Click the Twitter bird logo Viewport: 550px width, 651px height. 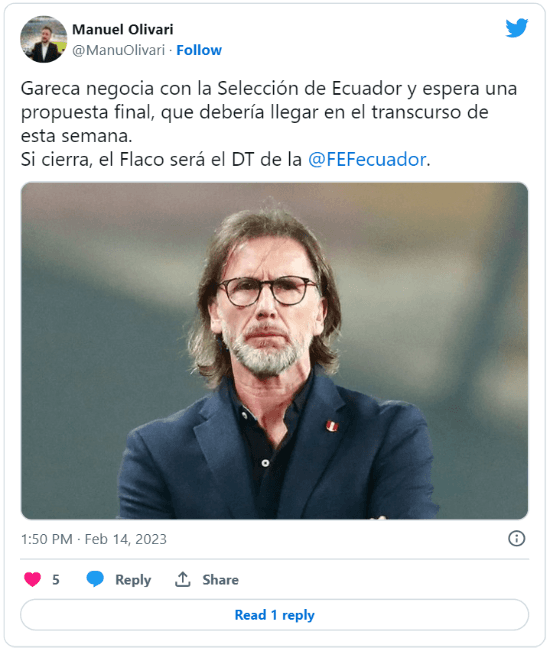point(516,28)
